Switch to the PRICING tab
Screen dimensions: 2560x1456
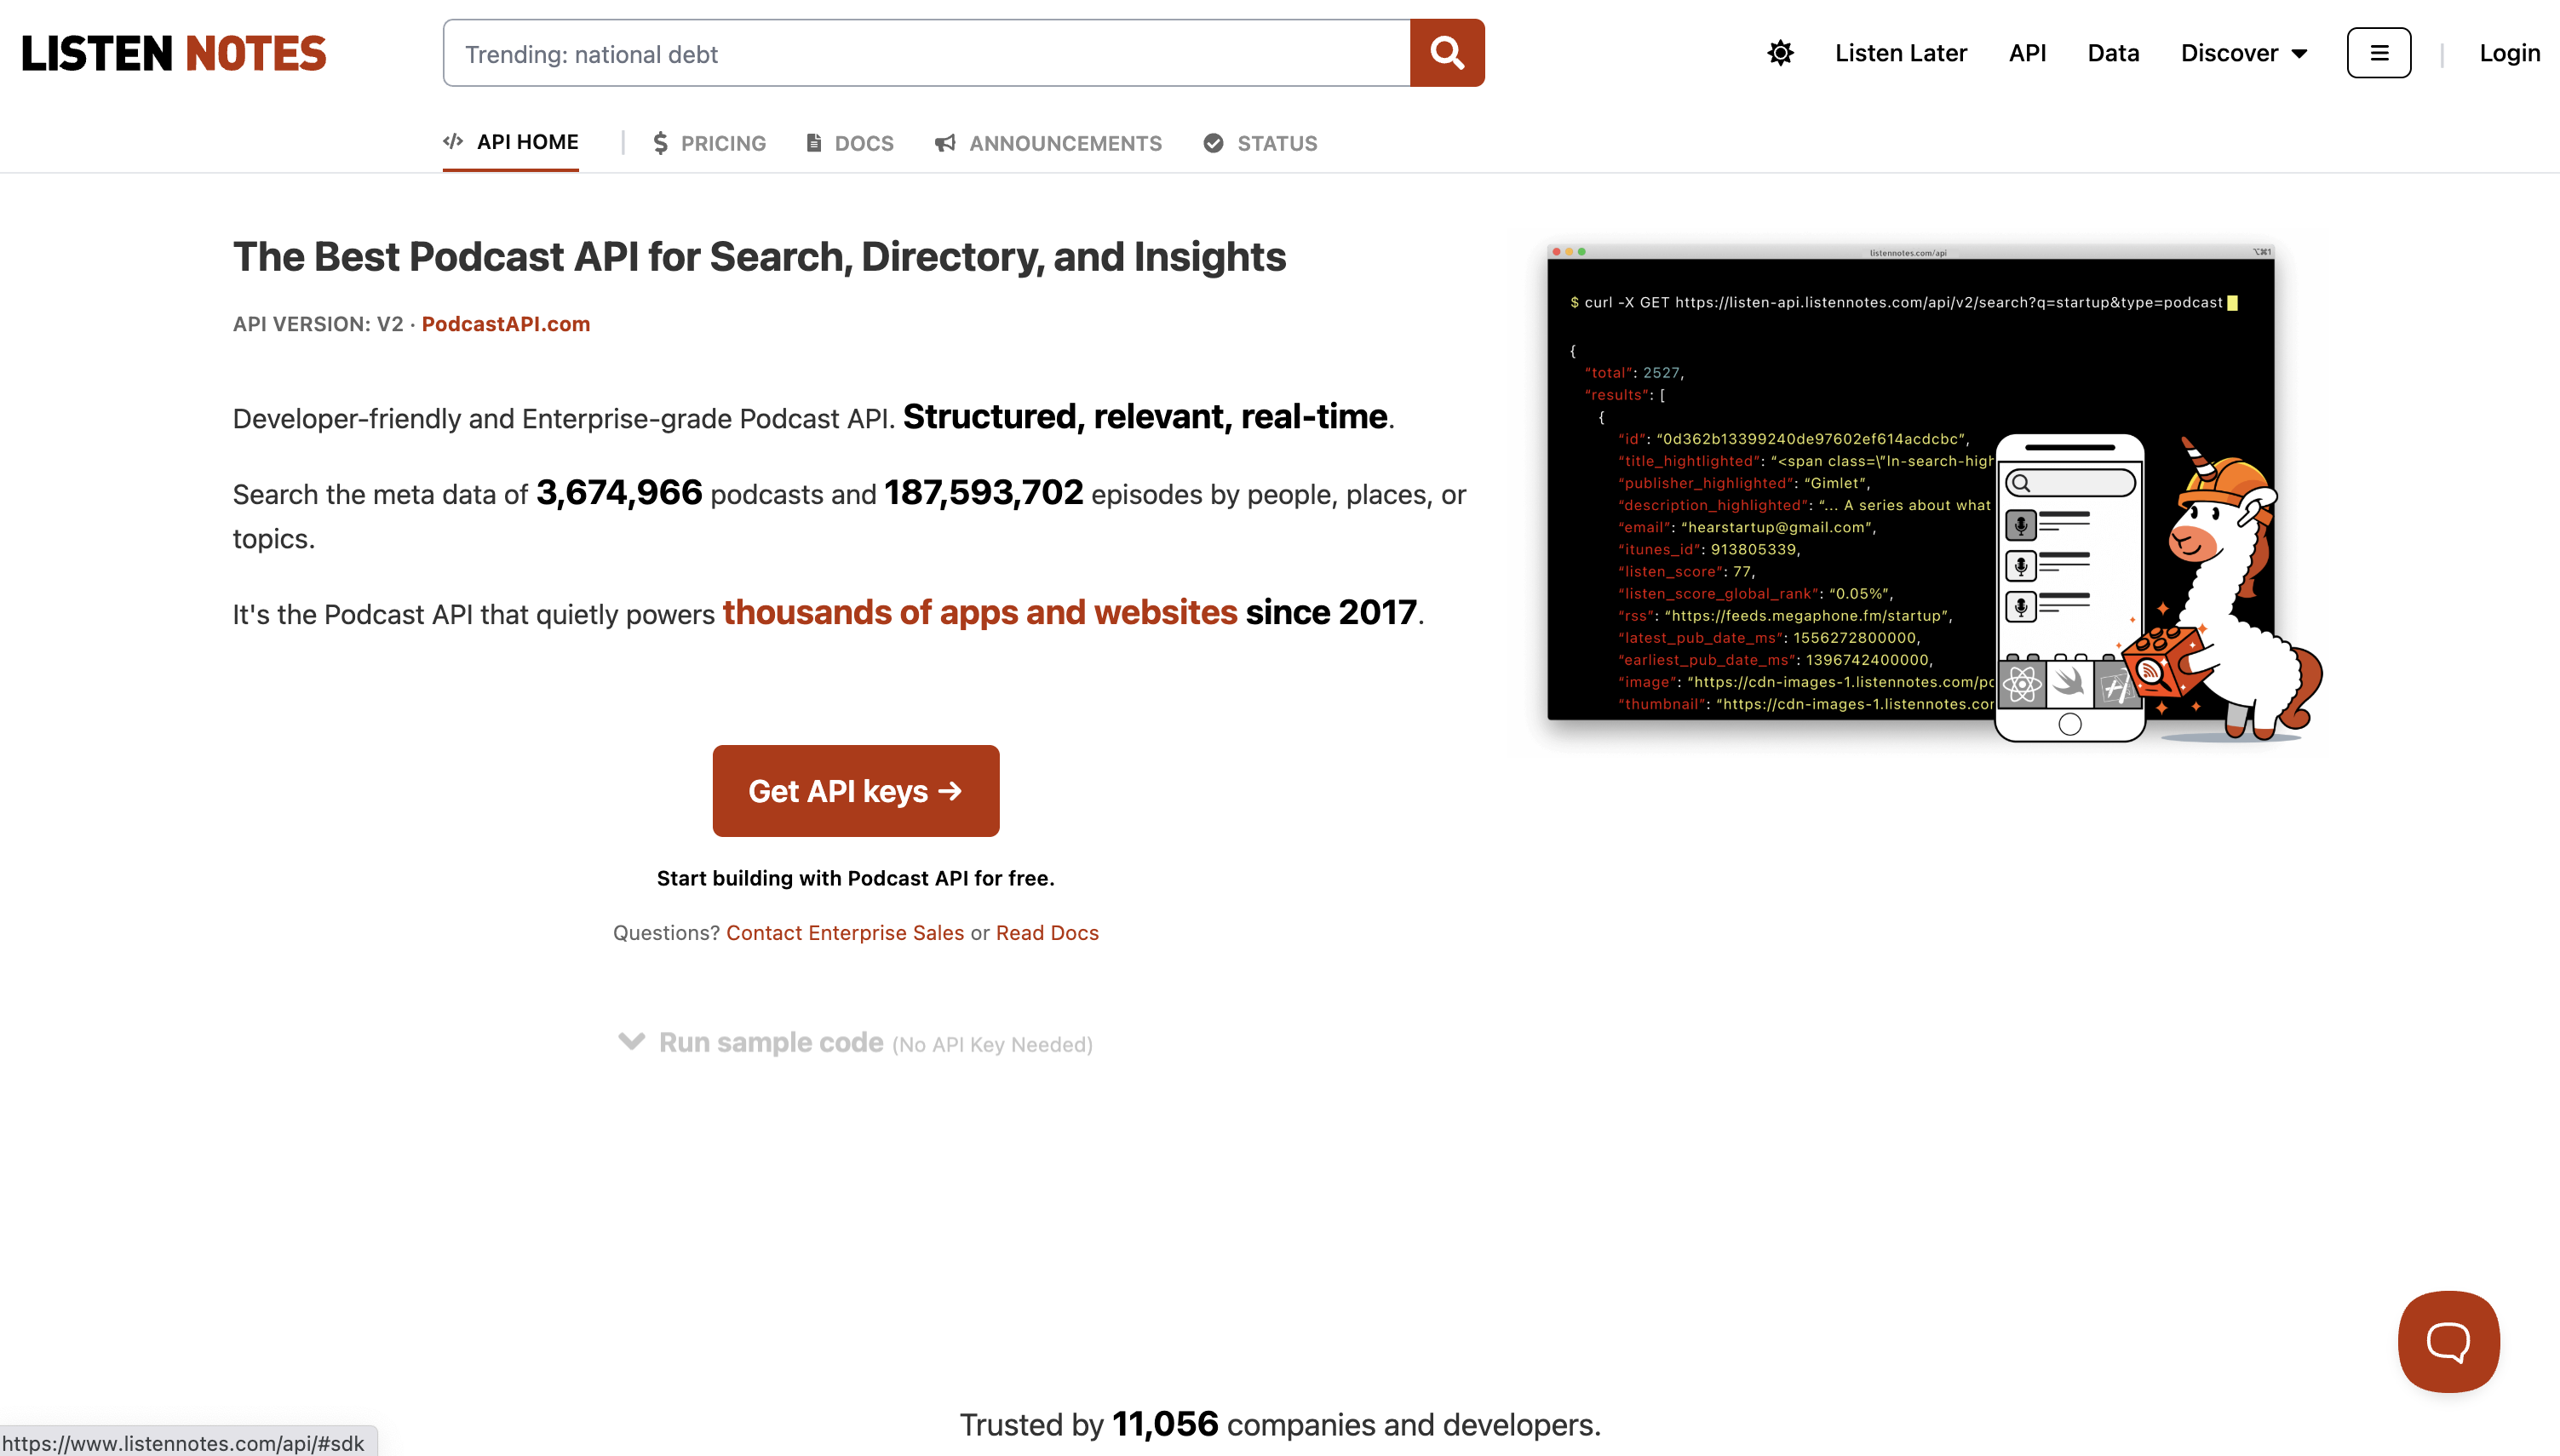pos(723,143)
